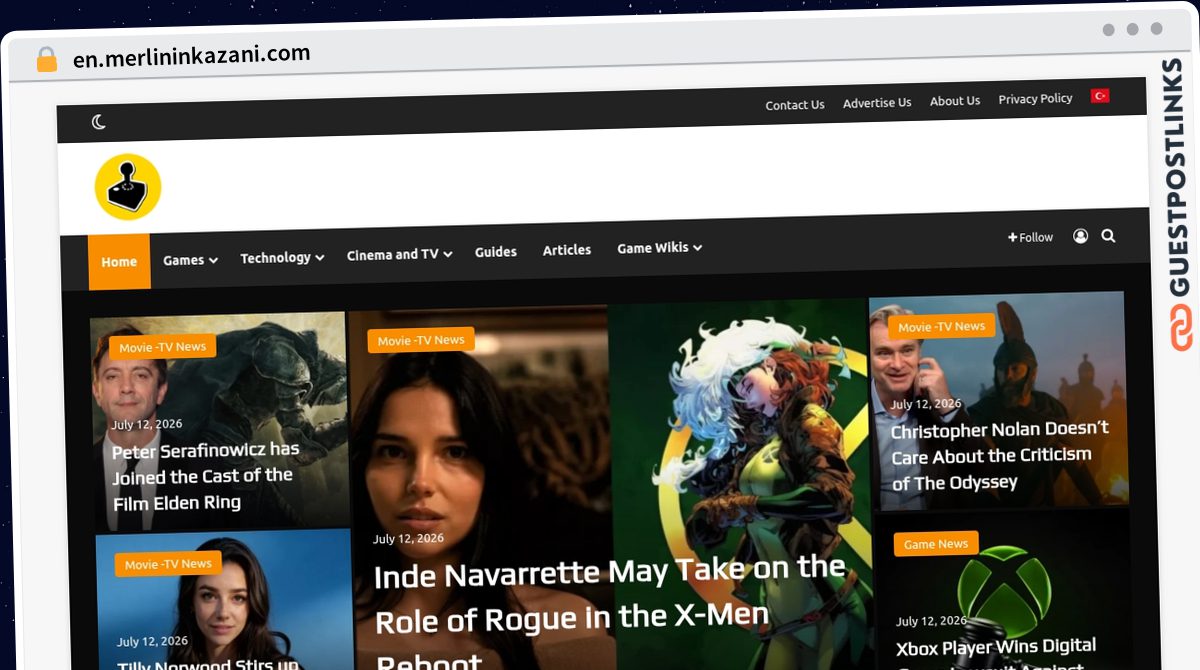Toggle dark mode moon icon

(x=99, y=122)
